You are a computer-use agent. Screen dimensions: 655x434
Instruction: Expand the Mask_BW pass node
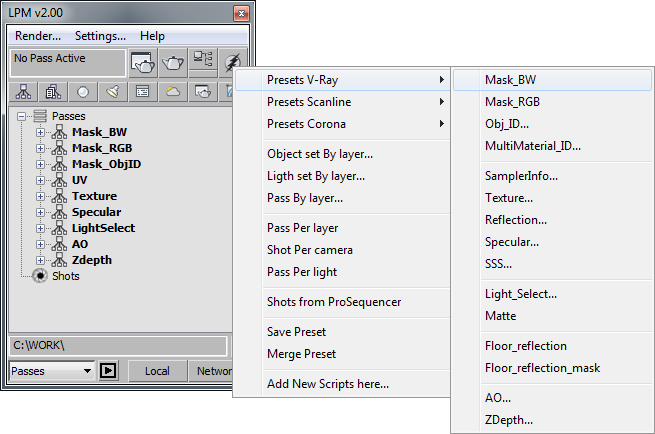pos(40,132)
